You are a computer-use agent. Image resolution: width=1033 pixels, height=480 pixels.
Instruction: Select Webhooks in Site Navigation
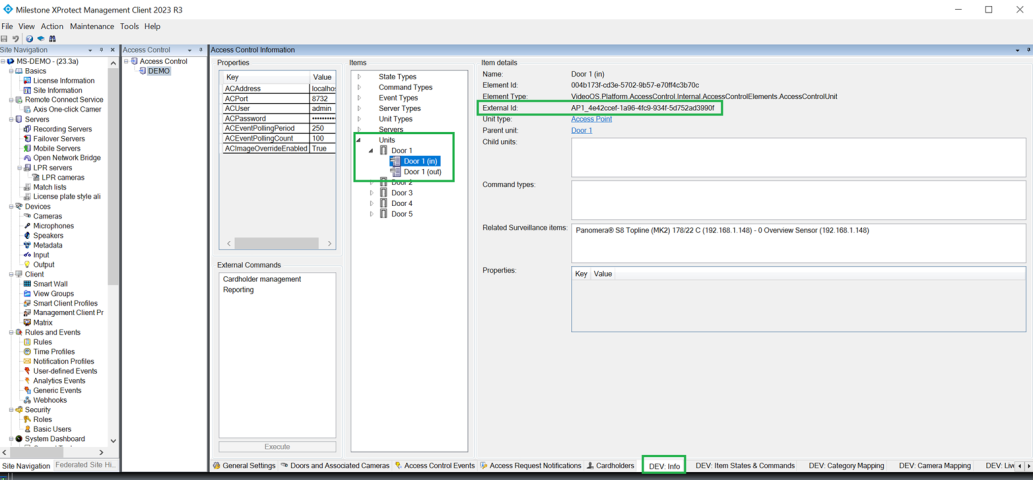pyautogui.click(x=50, y=400)
